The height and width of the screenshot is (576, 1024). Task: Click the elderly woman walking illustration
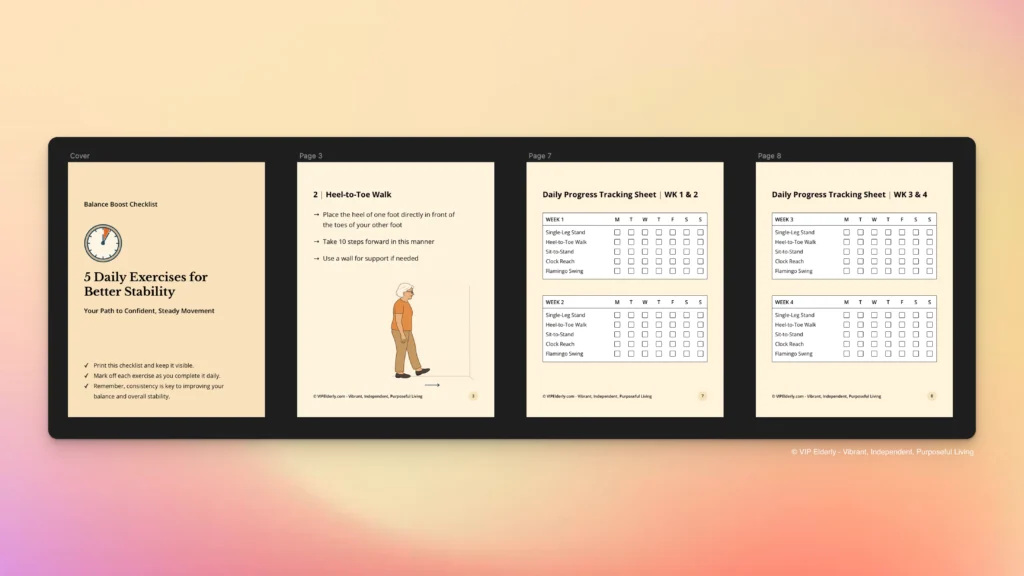405,330
